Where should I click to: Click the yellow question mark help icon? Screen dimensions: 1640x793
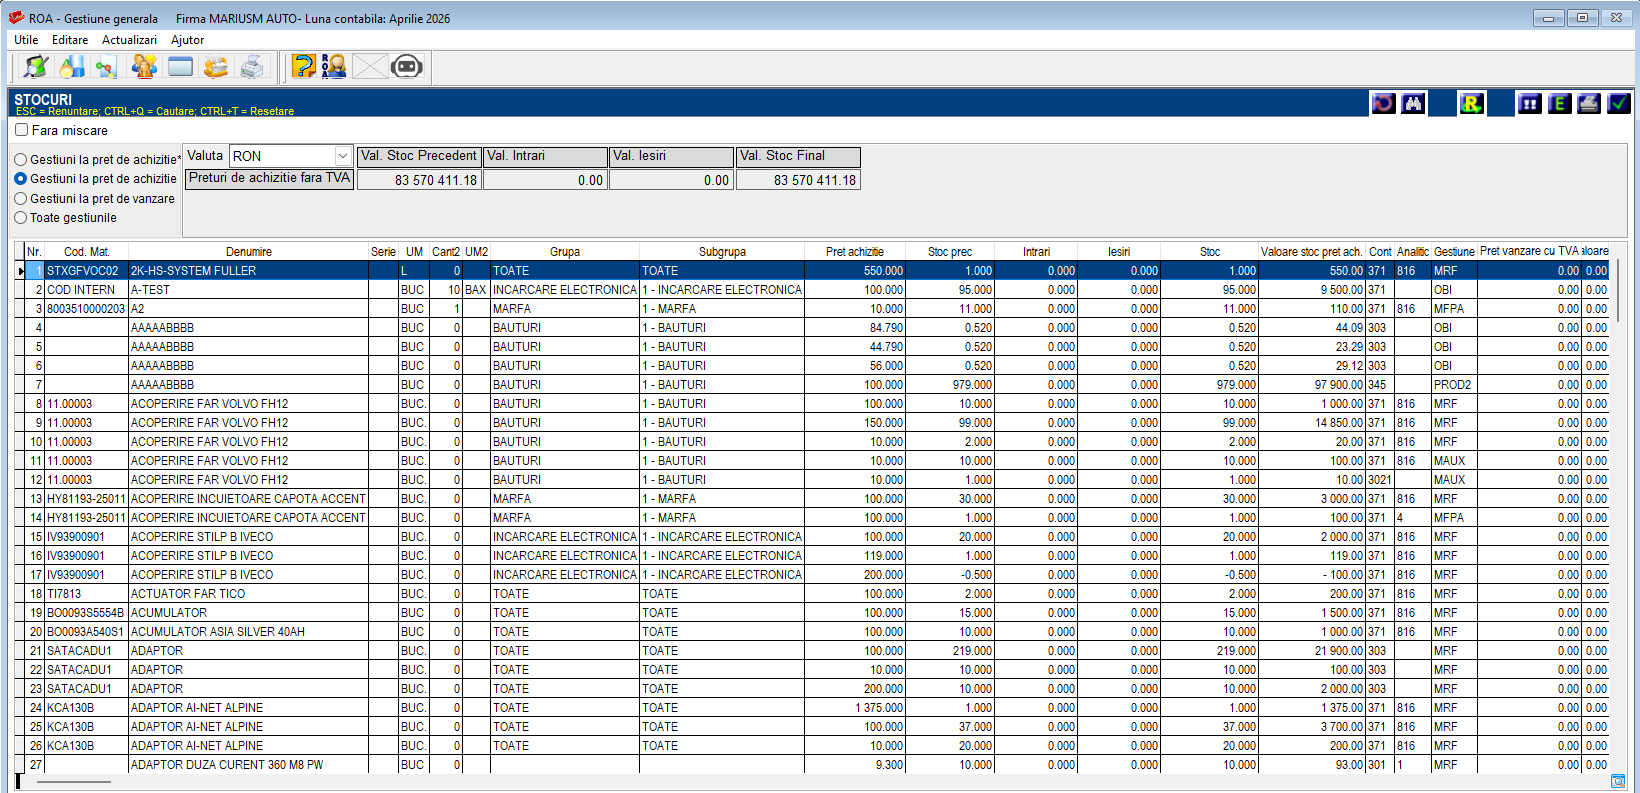pos(303,67)
